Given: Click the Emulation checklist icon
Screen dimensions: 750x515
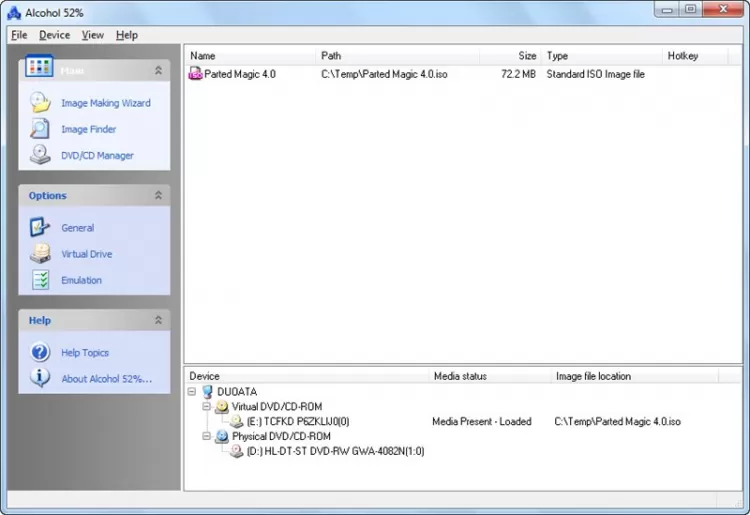Looking at the screenshot, I should tap(41, 280).
